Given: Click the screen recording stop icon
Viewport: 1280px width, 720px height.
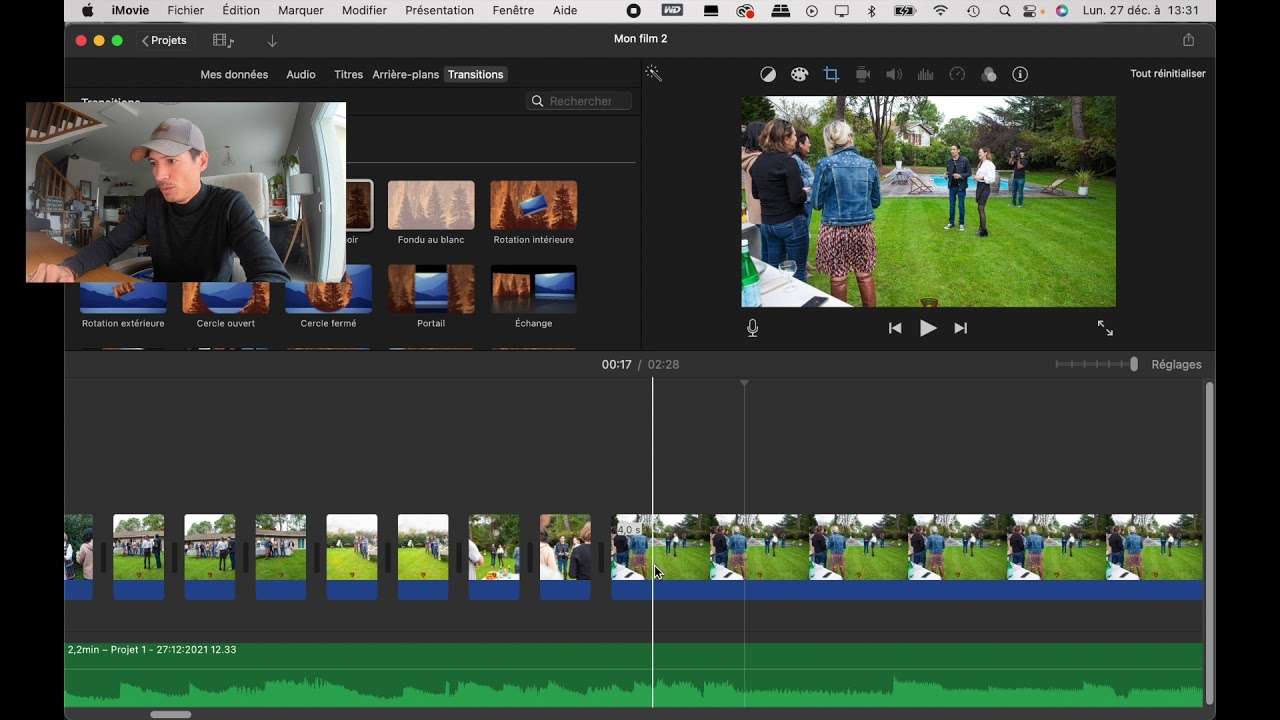Looking at the screenshot, I should [x=634, y=11].
